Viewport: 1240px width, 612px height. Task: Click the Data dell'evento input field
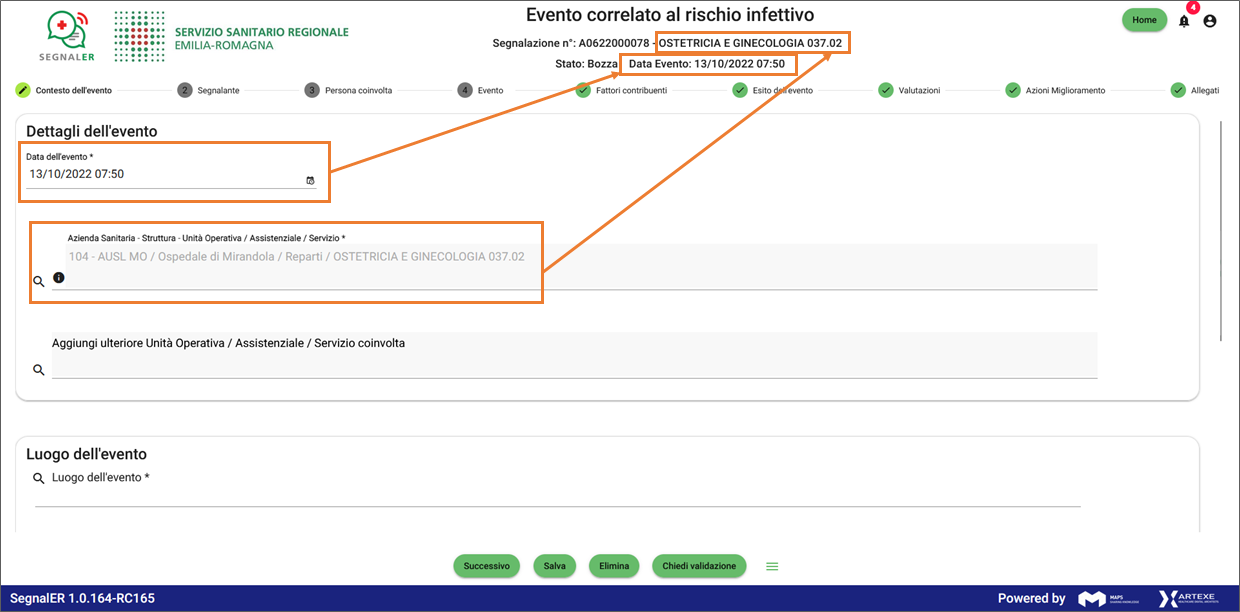click(x=160, y=175)
